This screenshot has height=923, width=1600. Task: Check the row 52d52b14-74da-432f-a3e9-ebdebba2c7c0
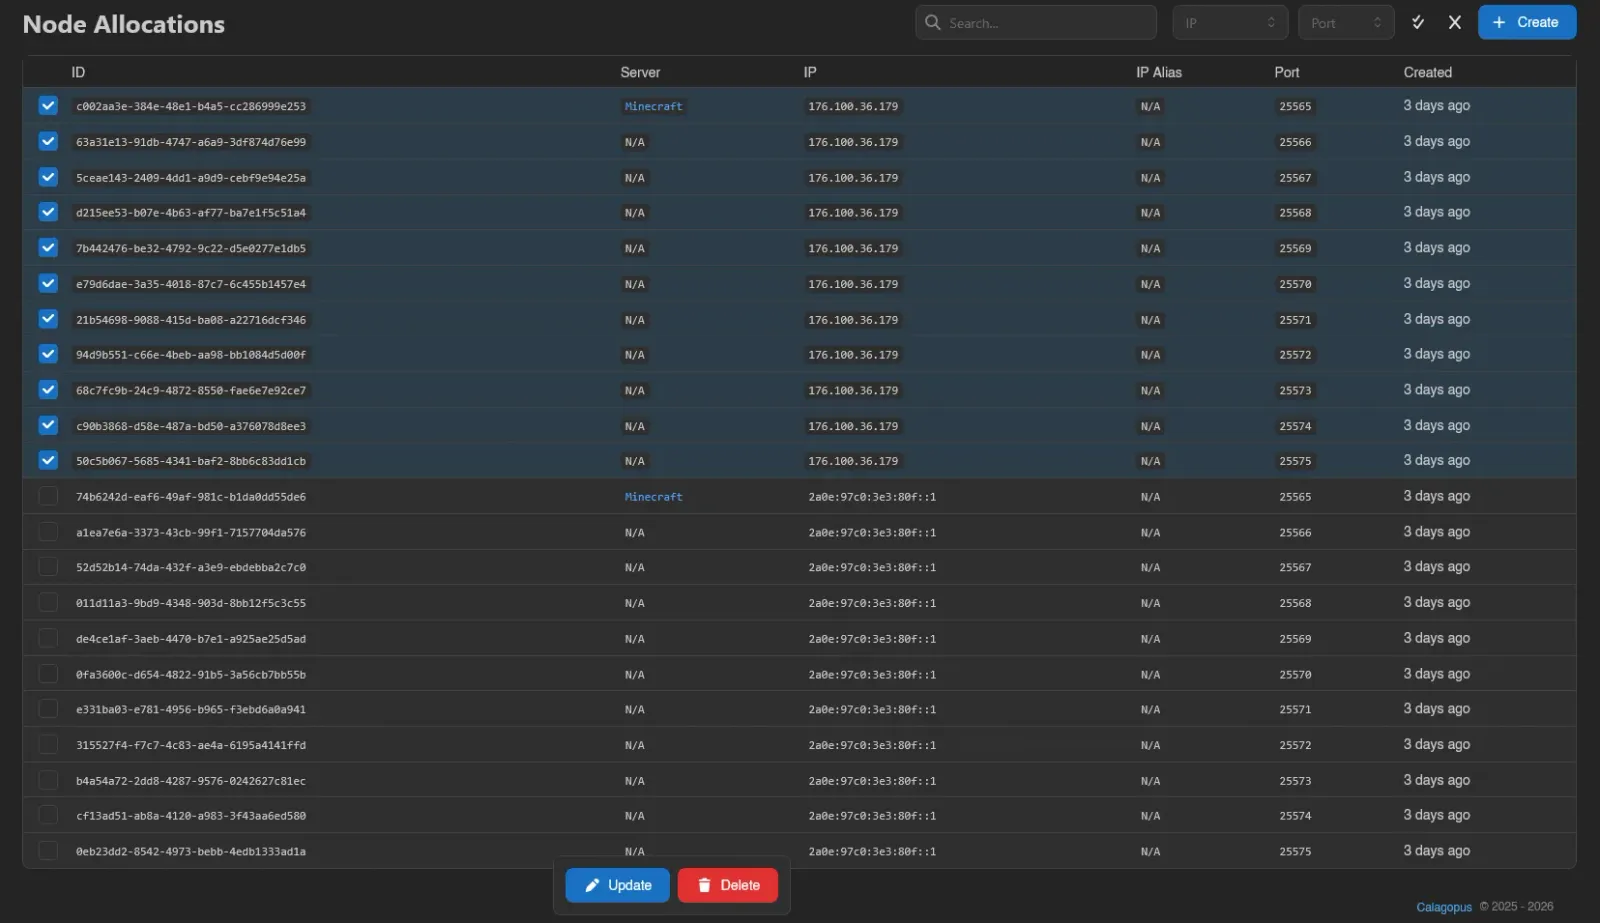pyautogui.click(x=48, y=567)
